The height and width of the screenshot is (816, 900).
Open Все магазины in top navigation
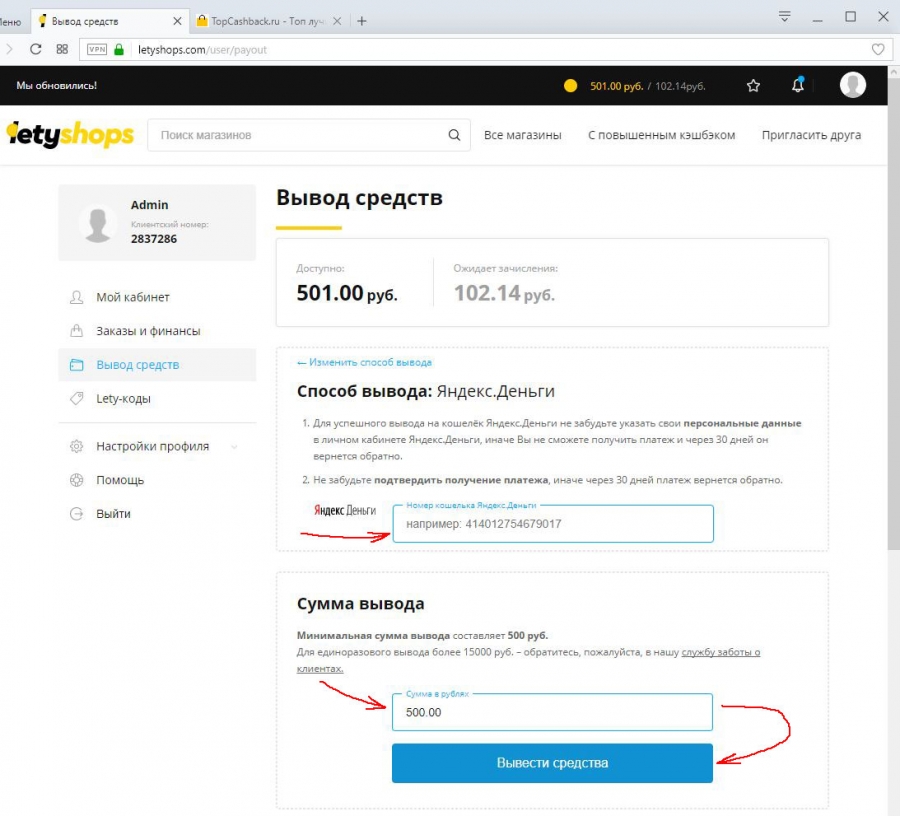click(522, 135)
